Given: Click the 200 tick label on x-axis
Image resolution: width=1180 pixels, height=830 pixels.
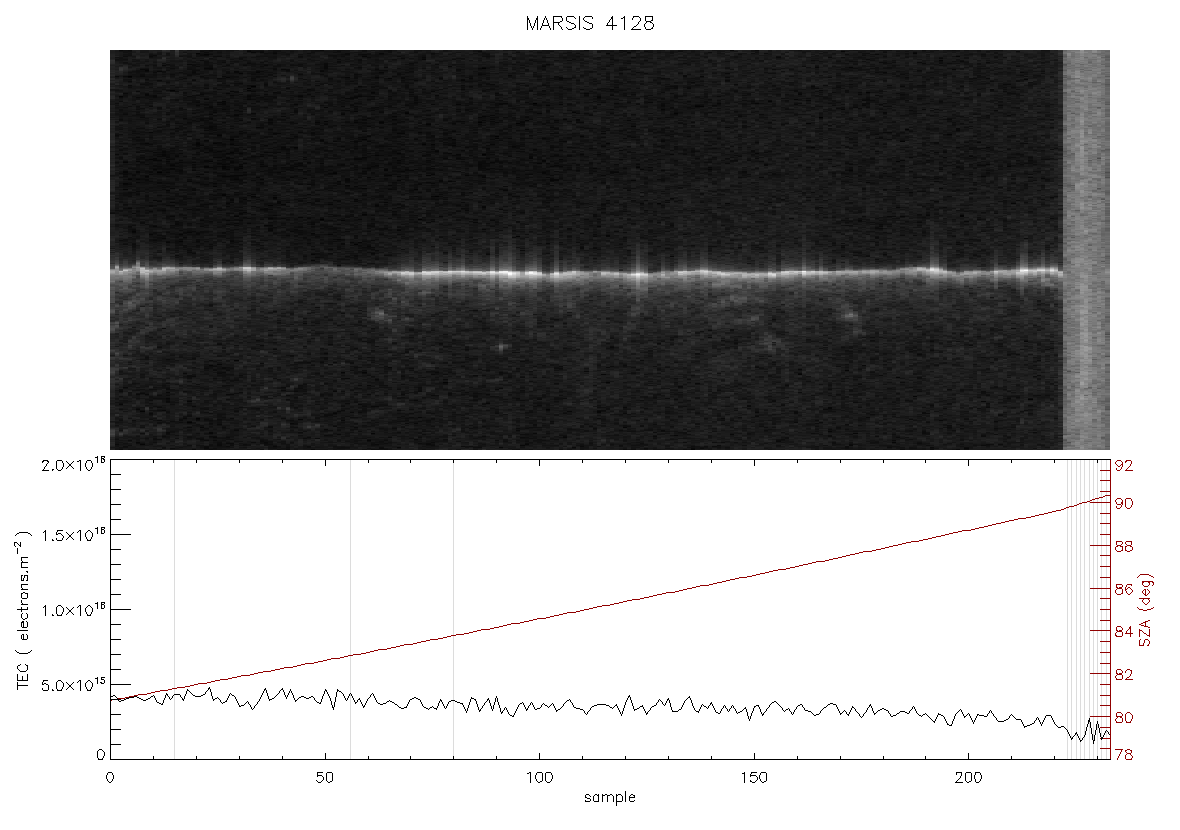Looking at the screenshot, I should pos(969,777).
